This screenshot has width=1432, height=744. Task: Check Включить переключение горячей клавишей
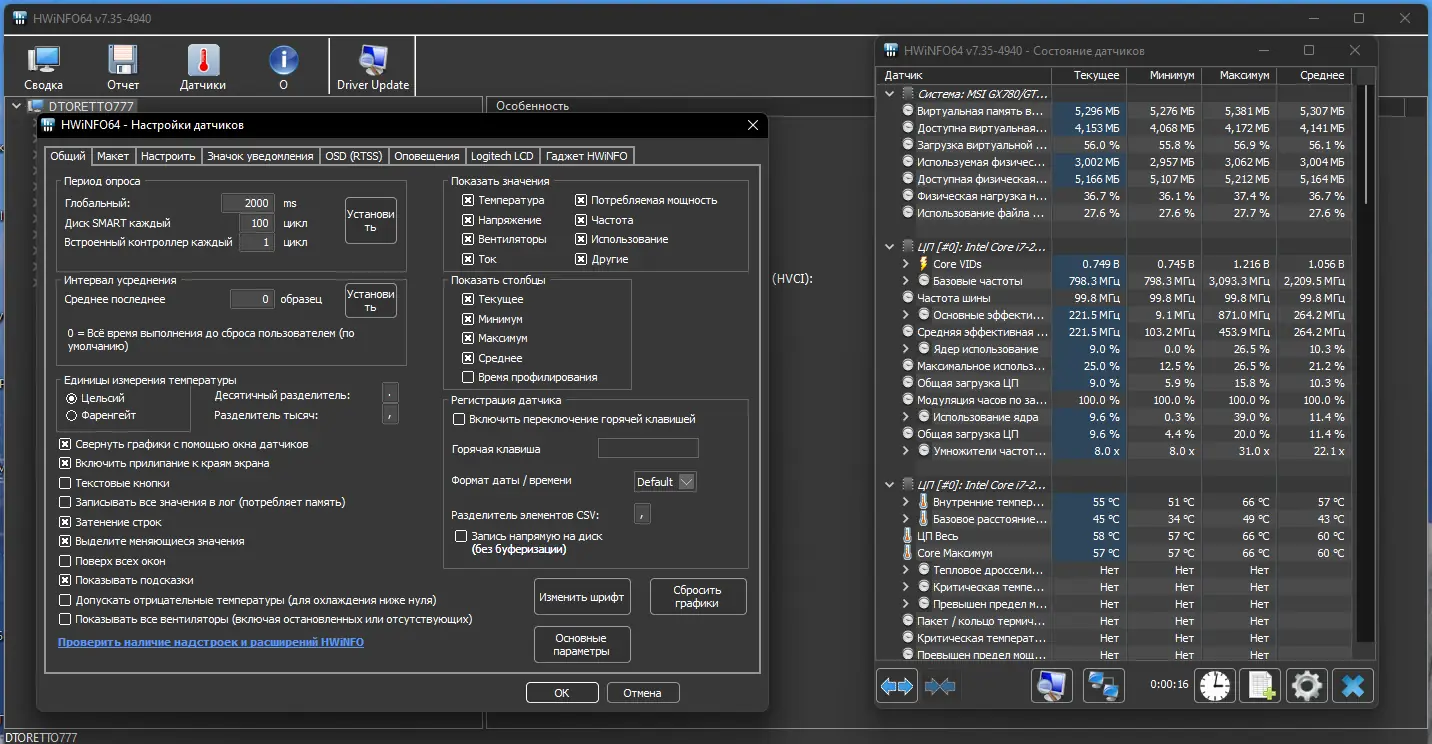tap(459, 419)
